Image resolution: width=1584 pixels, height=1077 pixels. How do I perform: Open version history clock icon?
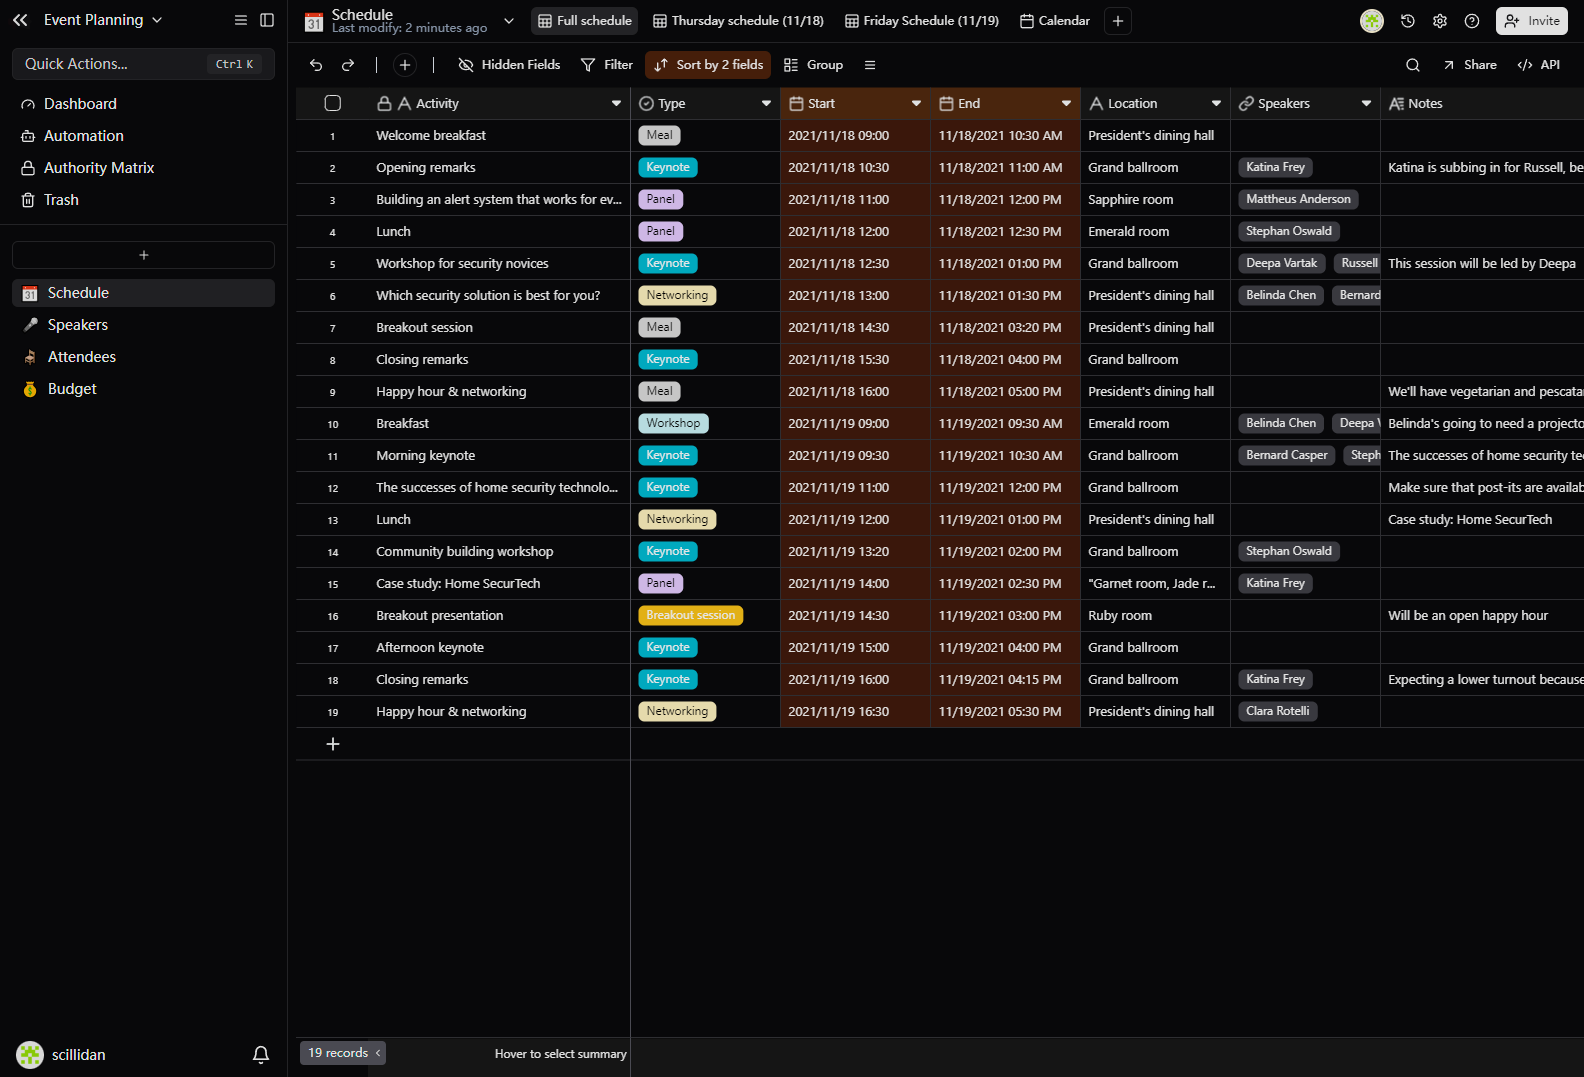click(x=1408, y=21)
